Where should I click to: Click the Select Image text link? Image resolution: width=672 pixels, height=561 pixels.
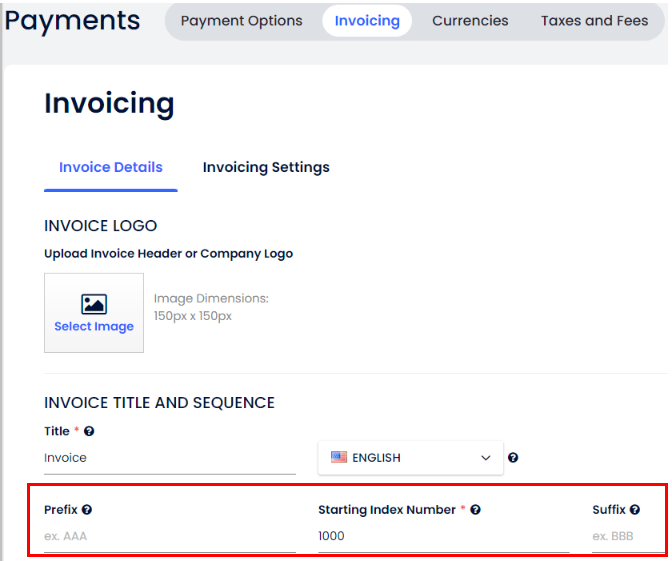click(94, 327)
